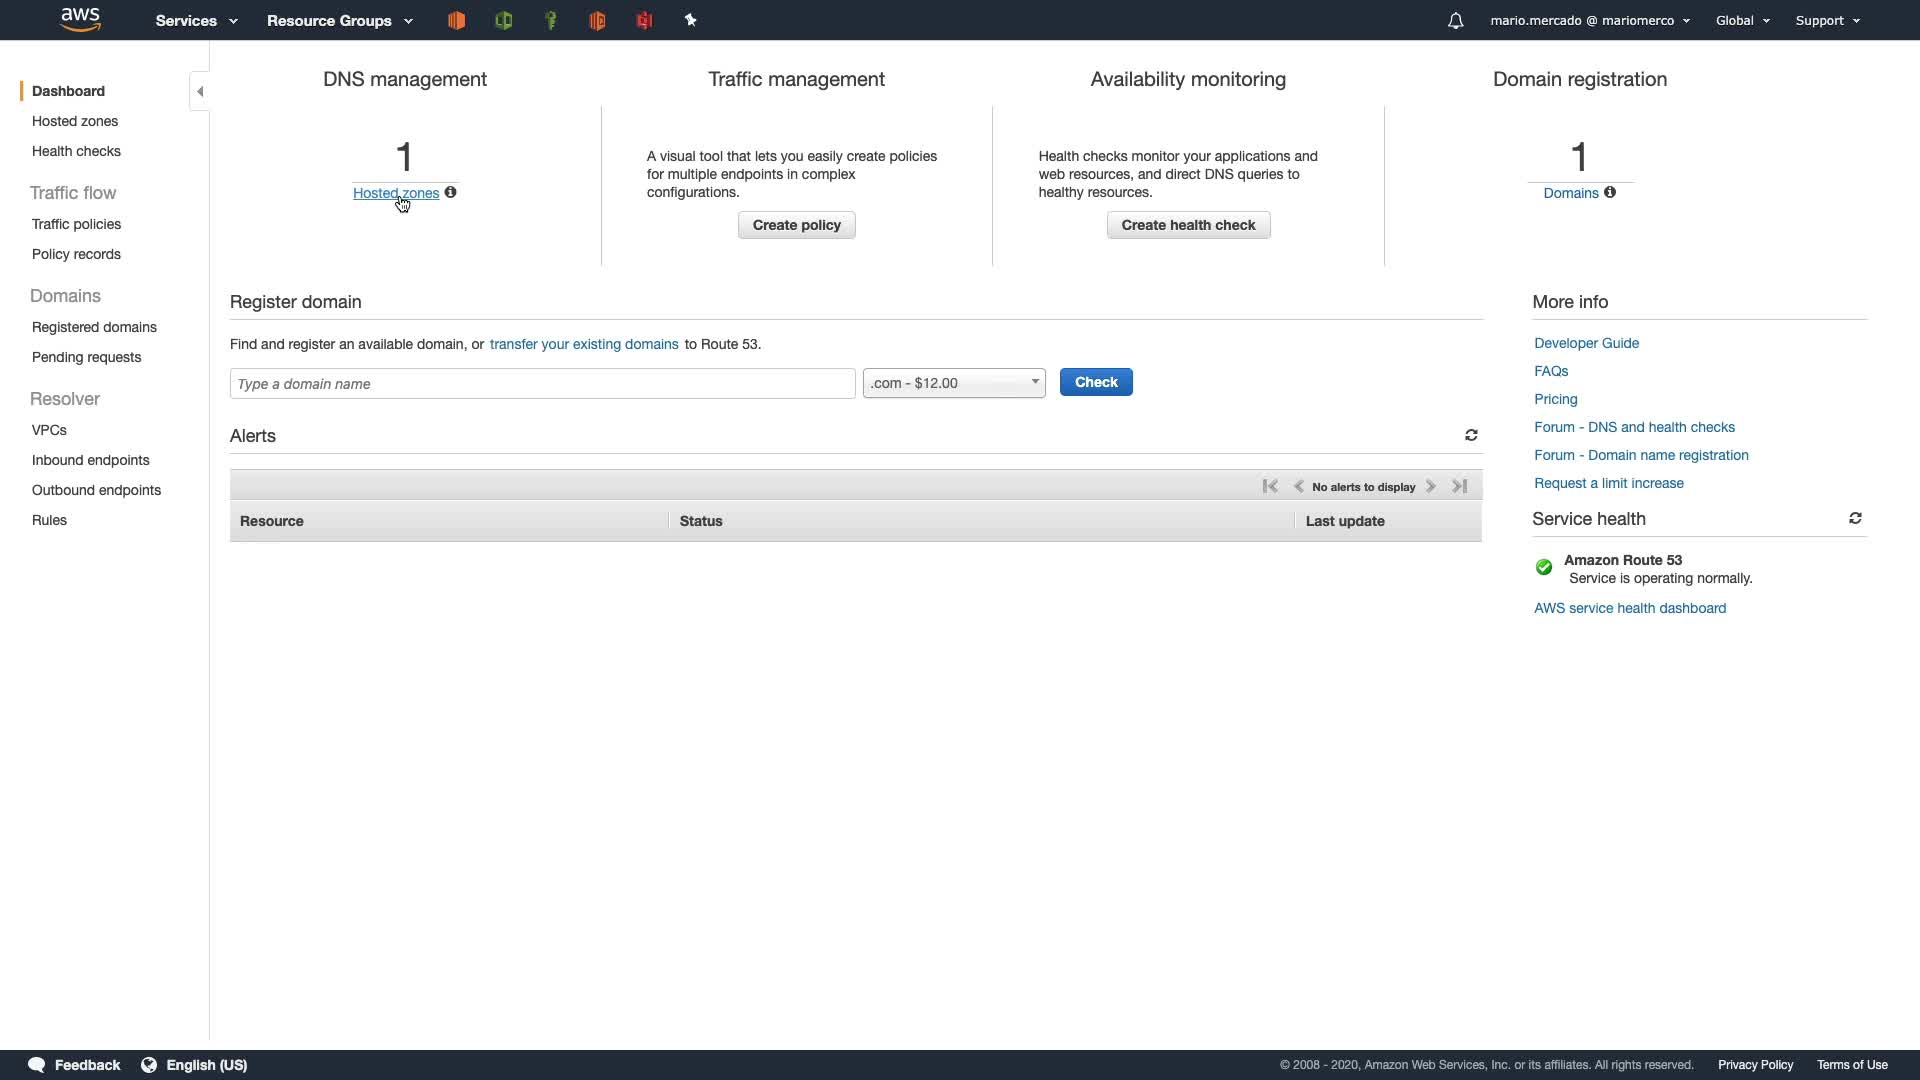
Task: Open the Services dropdown menu
Action: (196, 20)
